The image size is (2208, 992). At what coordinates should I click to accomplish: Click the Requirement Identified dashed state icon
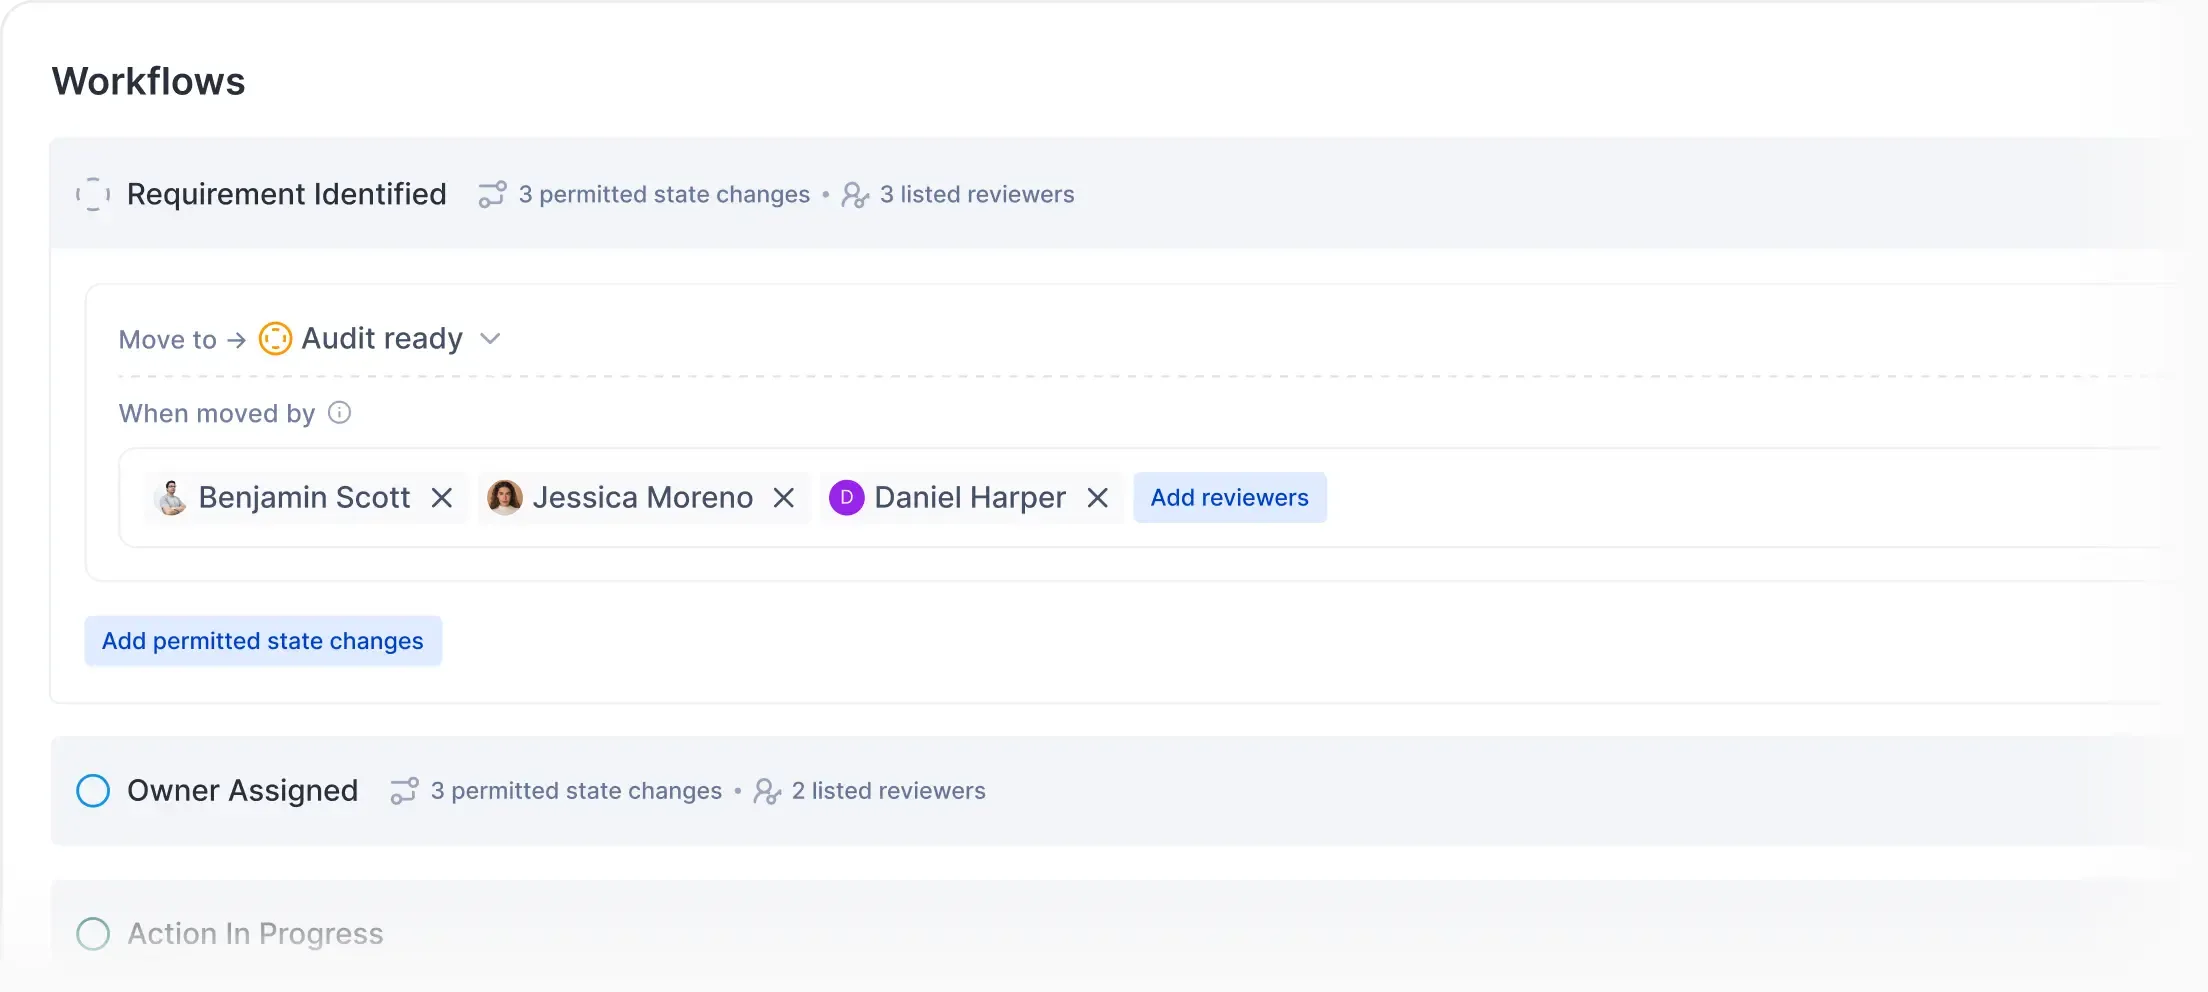point(93,194)
